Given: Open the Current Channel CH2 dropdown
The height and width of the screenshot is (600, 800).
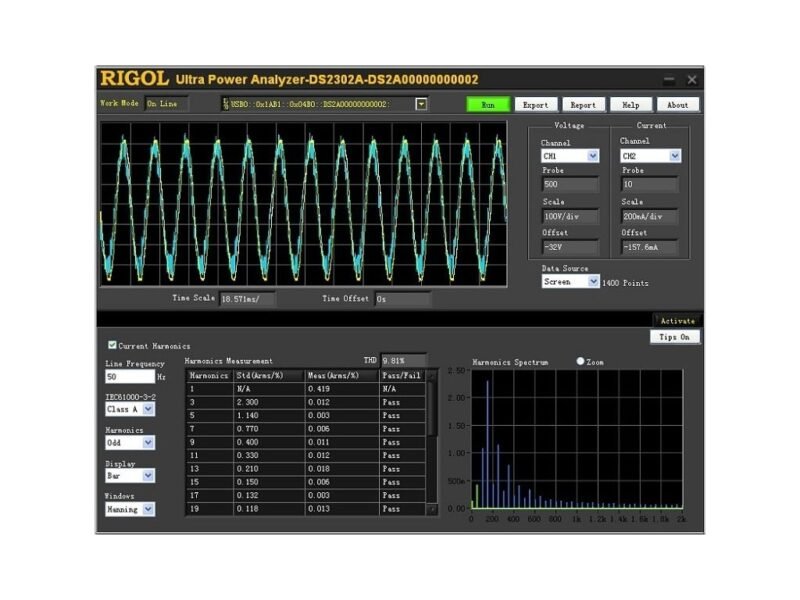Looking at the screenshot, I should 674,156.
